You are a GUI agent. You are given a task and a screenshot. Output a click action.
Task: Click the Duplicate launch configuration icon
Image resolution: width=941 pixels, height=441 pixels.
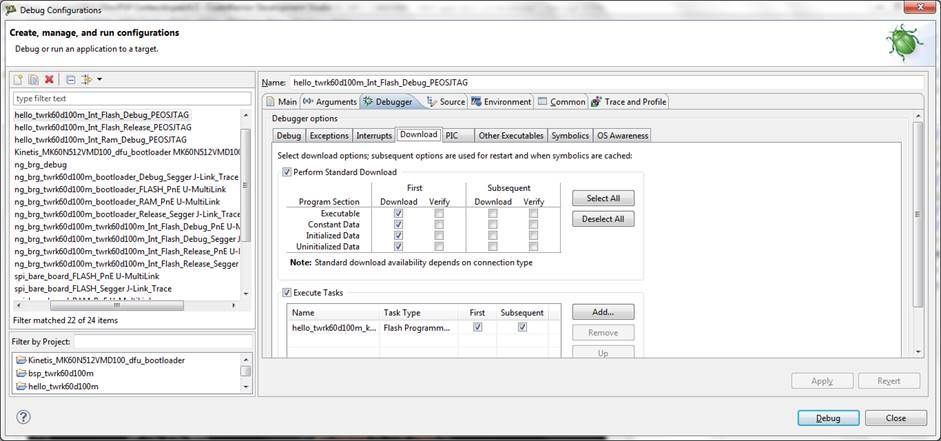[34, 79]
